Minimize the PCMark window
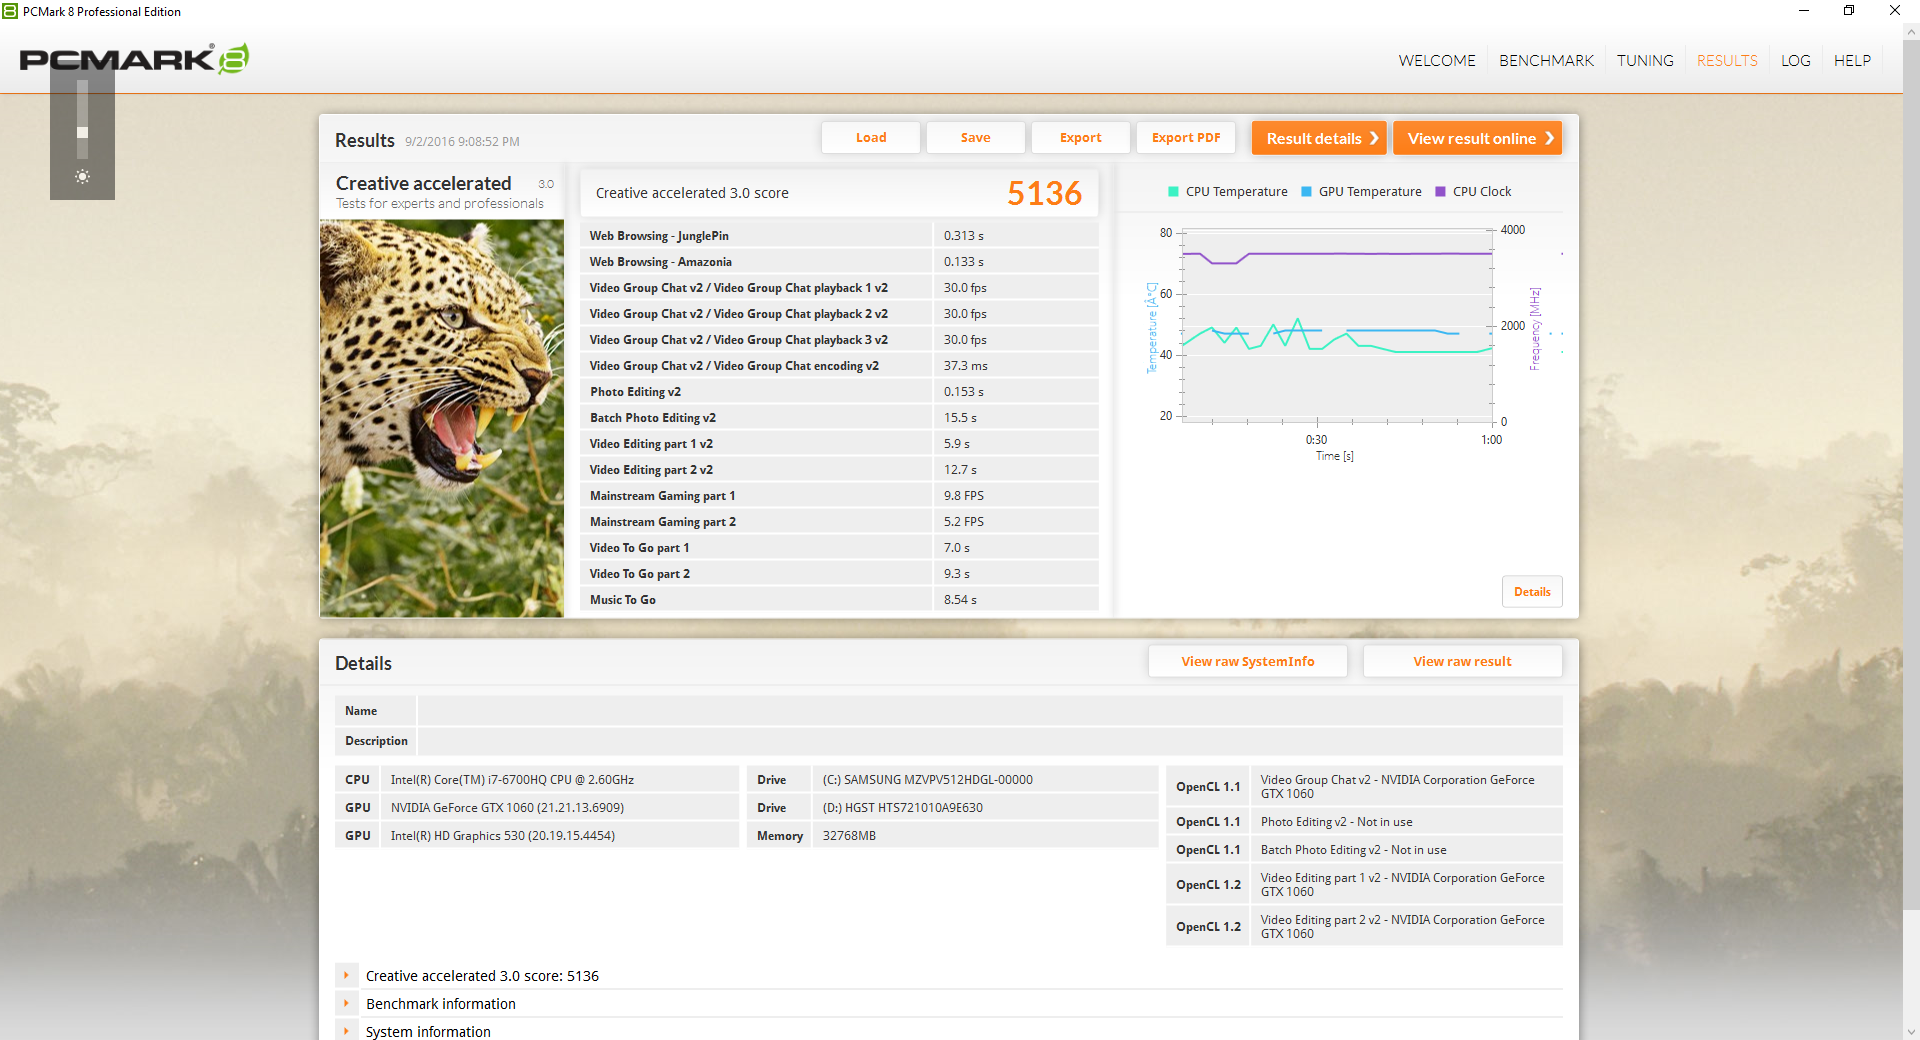 pyautogui.click(x=1804, y=11)
